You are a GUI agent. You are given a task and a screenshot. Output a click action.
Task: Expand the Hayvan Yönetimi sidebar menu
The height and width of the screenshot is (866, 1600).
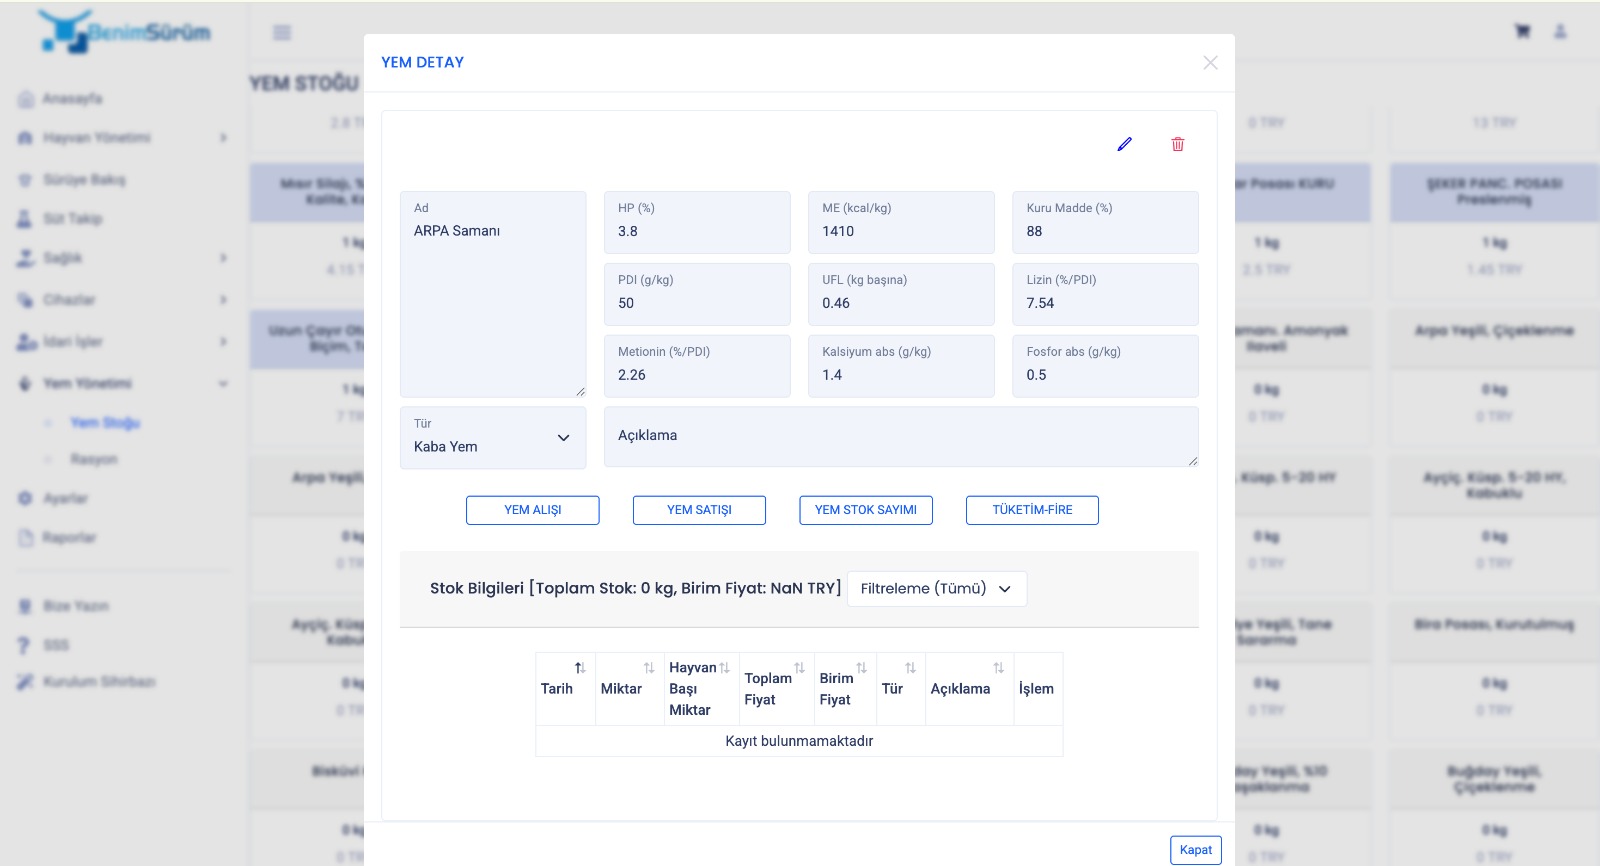tap(123, 138)
